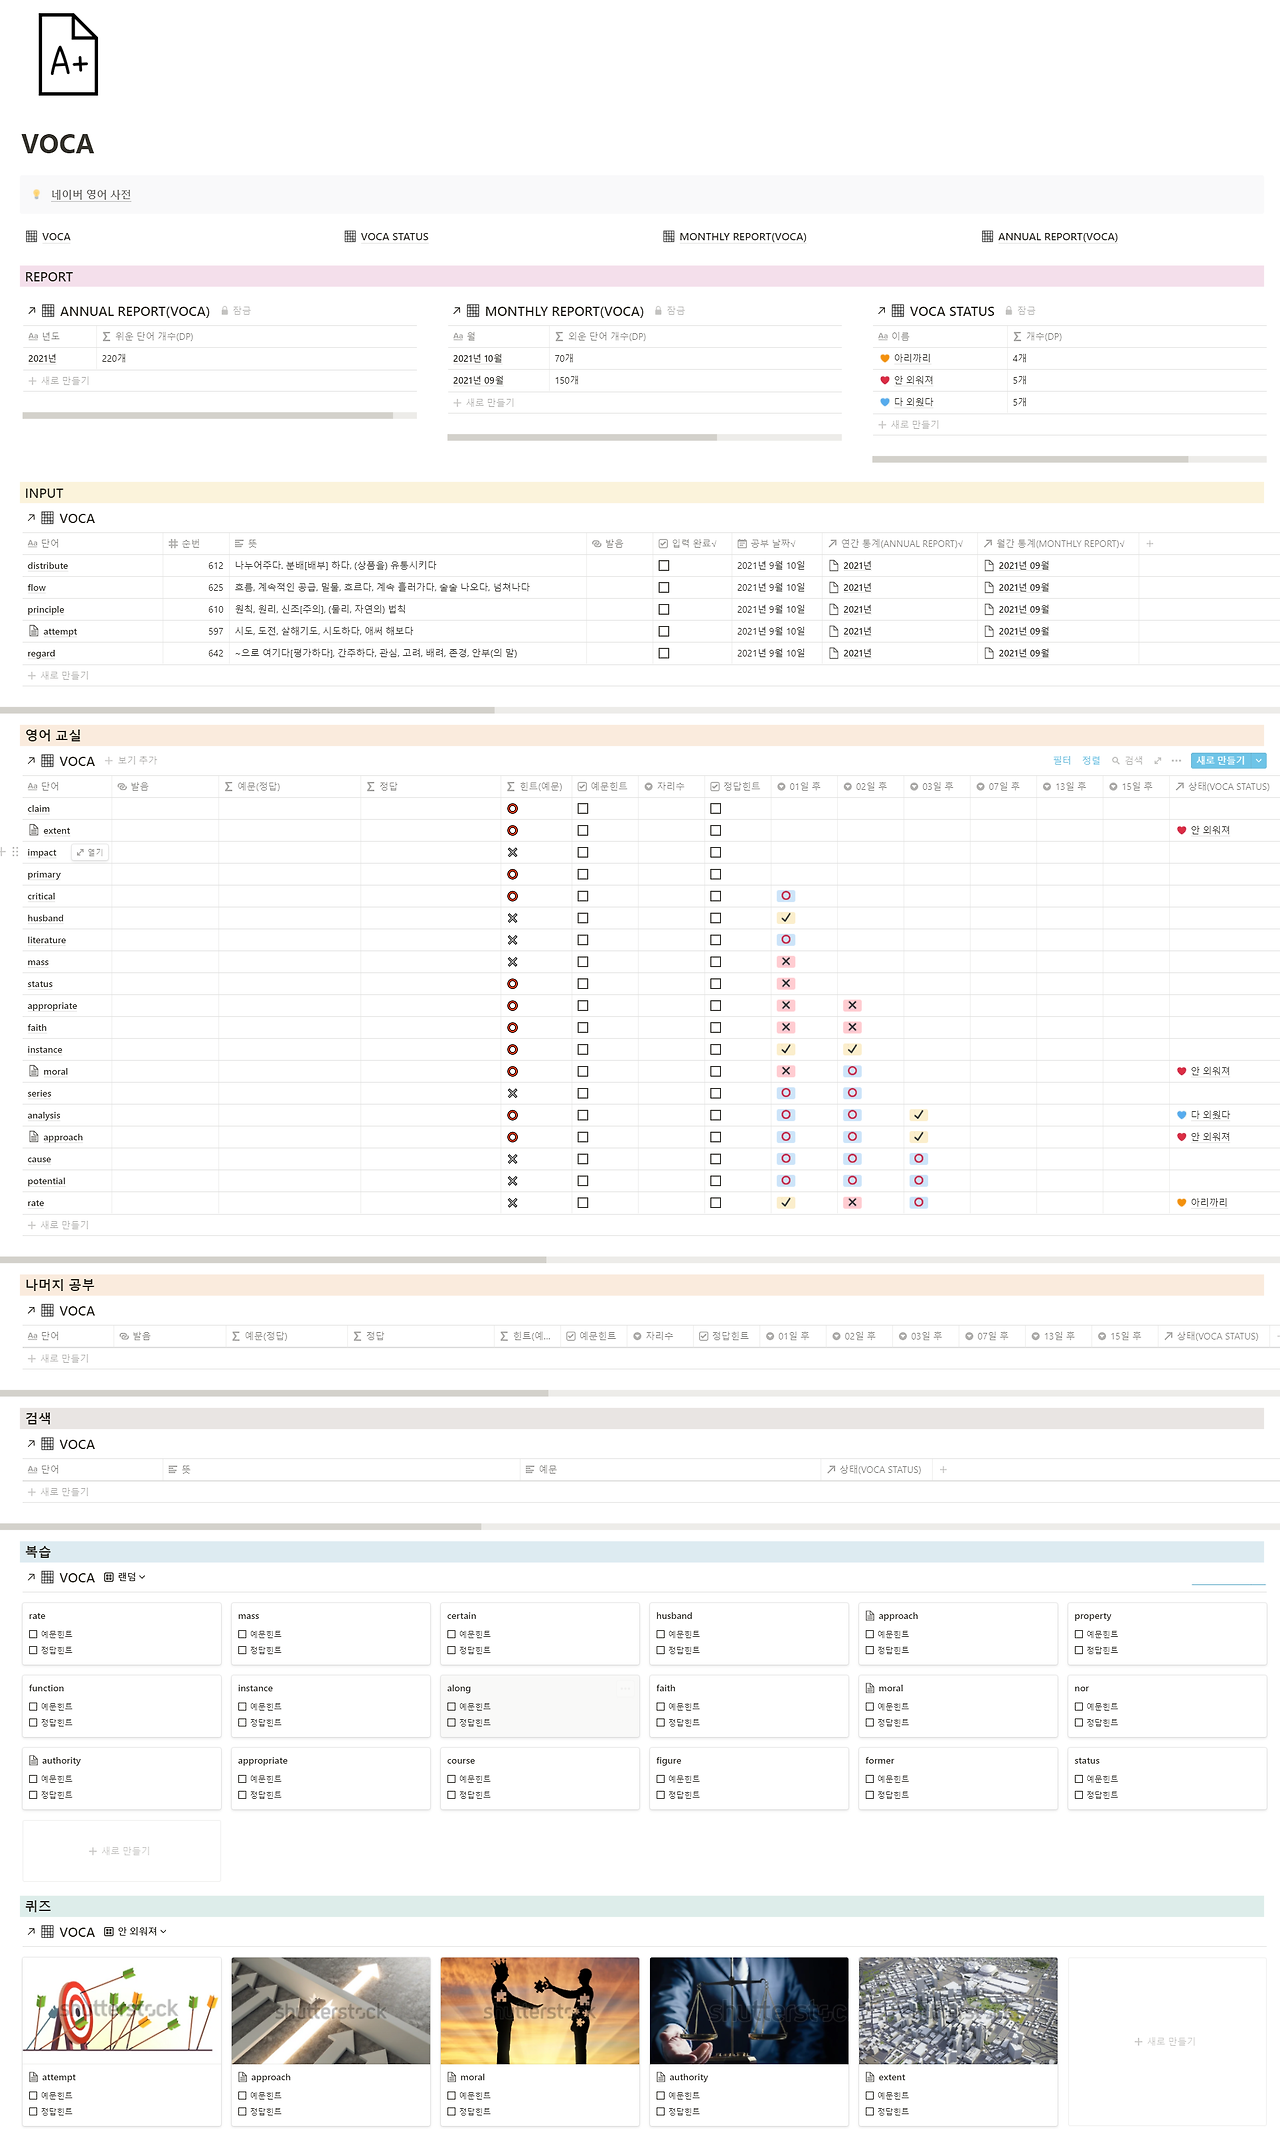
Task: Open the 공부 날짜 column header menu
Action: (x=776, y=544)
